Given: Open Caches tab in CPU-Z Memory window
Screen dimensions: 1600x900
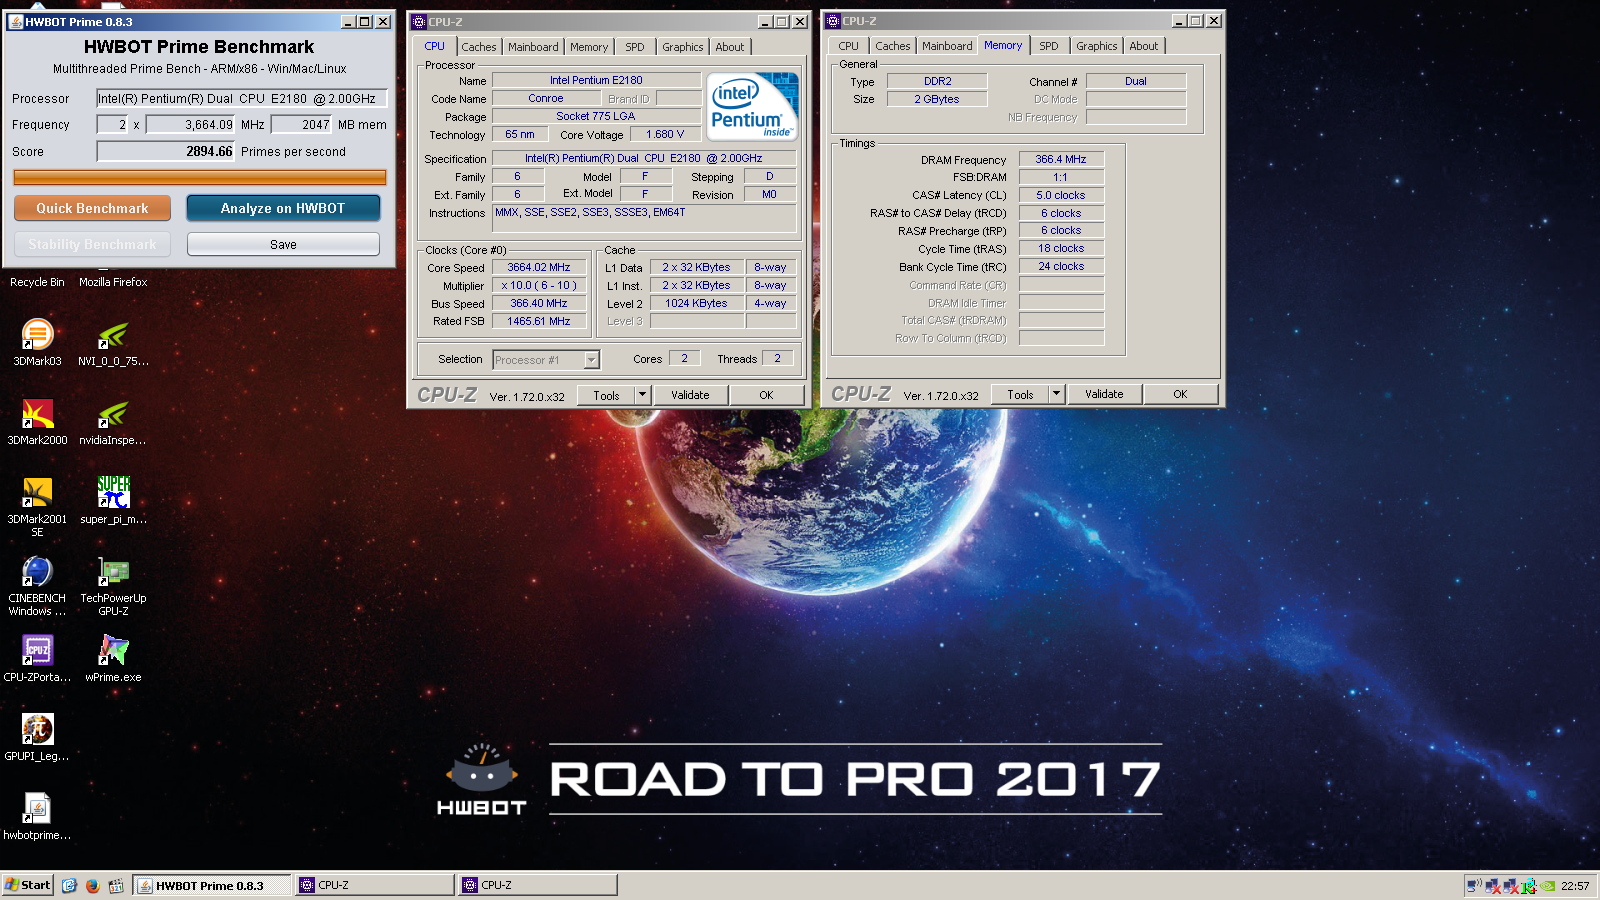Looking at the screenshot, I should pyautogui.click(x=892, y=46).
